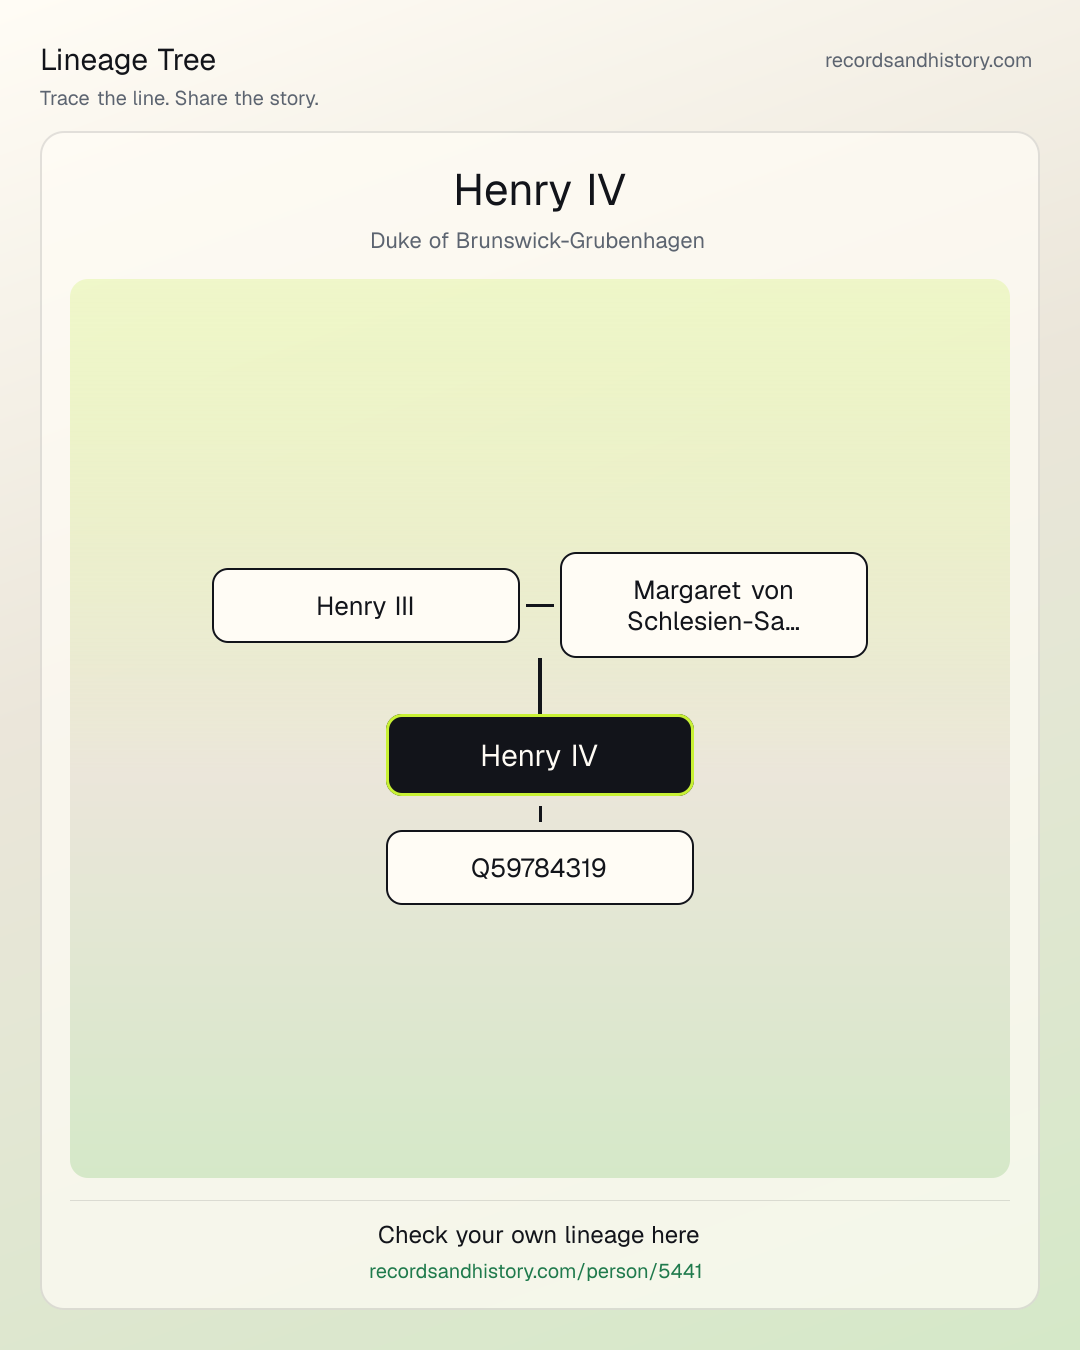The height and width of the screenshot is (1350, 1080).
Task: Click the short connector above Q59784319
Action: coord(540,814)
